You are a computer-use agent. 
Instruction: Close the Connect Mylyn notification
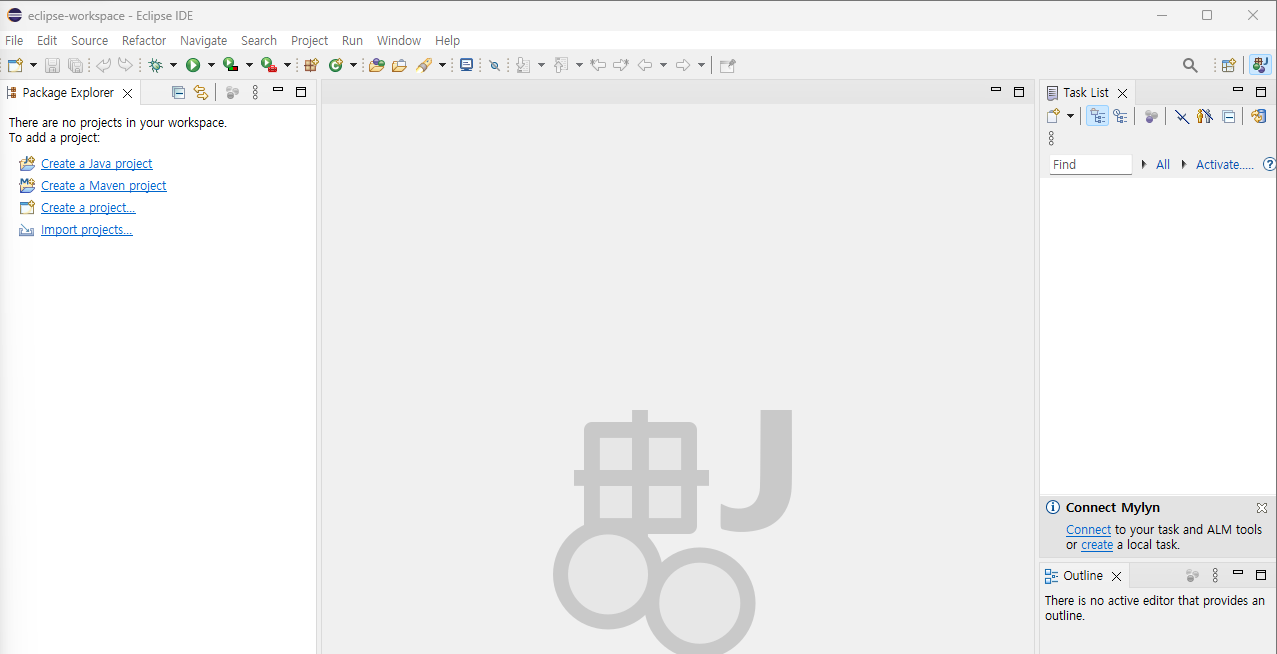(x=1262, y=508)
